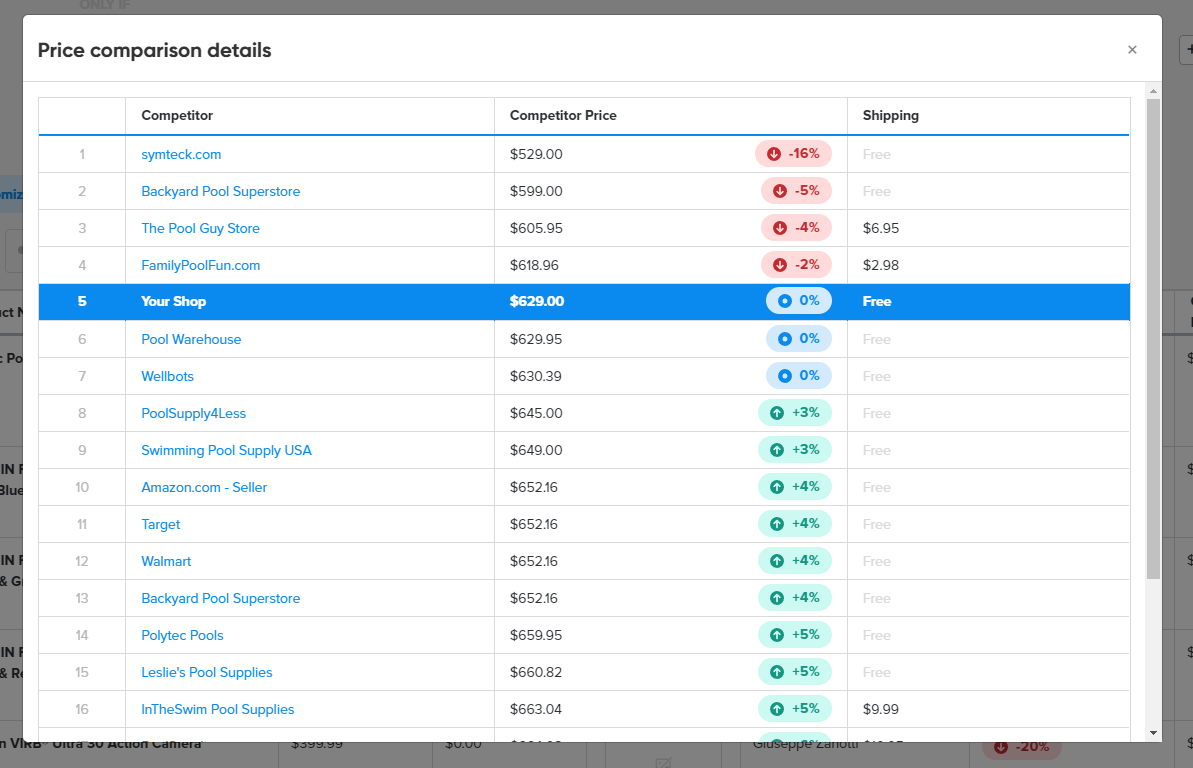1193x768 pixels.
Task: Click the -4% price difference badge
Action: click(796, 228)
